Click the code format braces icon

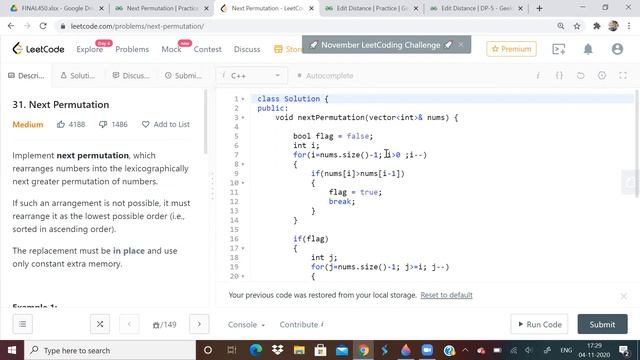559,76
